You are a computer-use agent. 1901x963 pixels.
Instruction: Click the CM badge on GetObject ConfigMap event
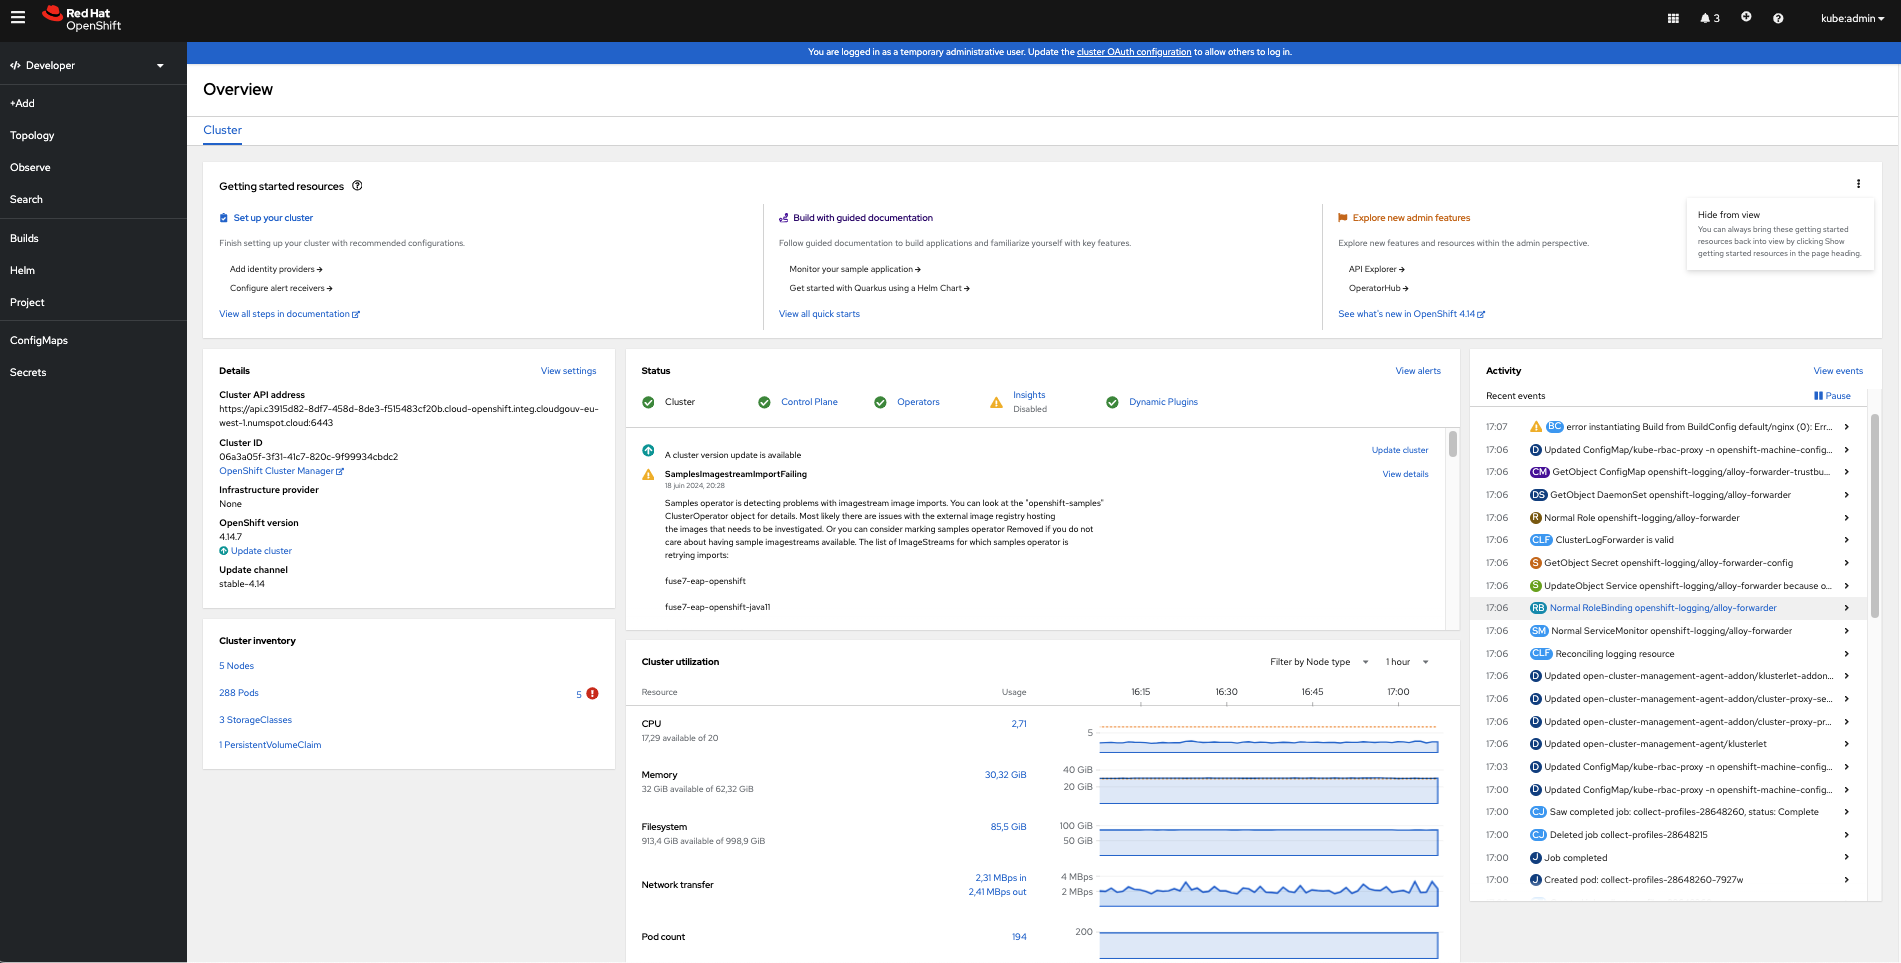click(x=1539, y=472)
